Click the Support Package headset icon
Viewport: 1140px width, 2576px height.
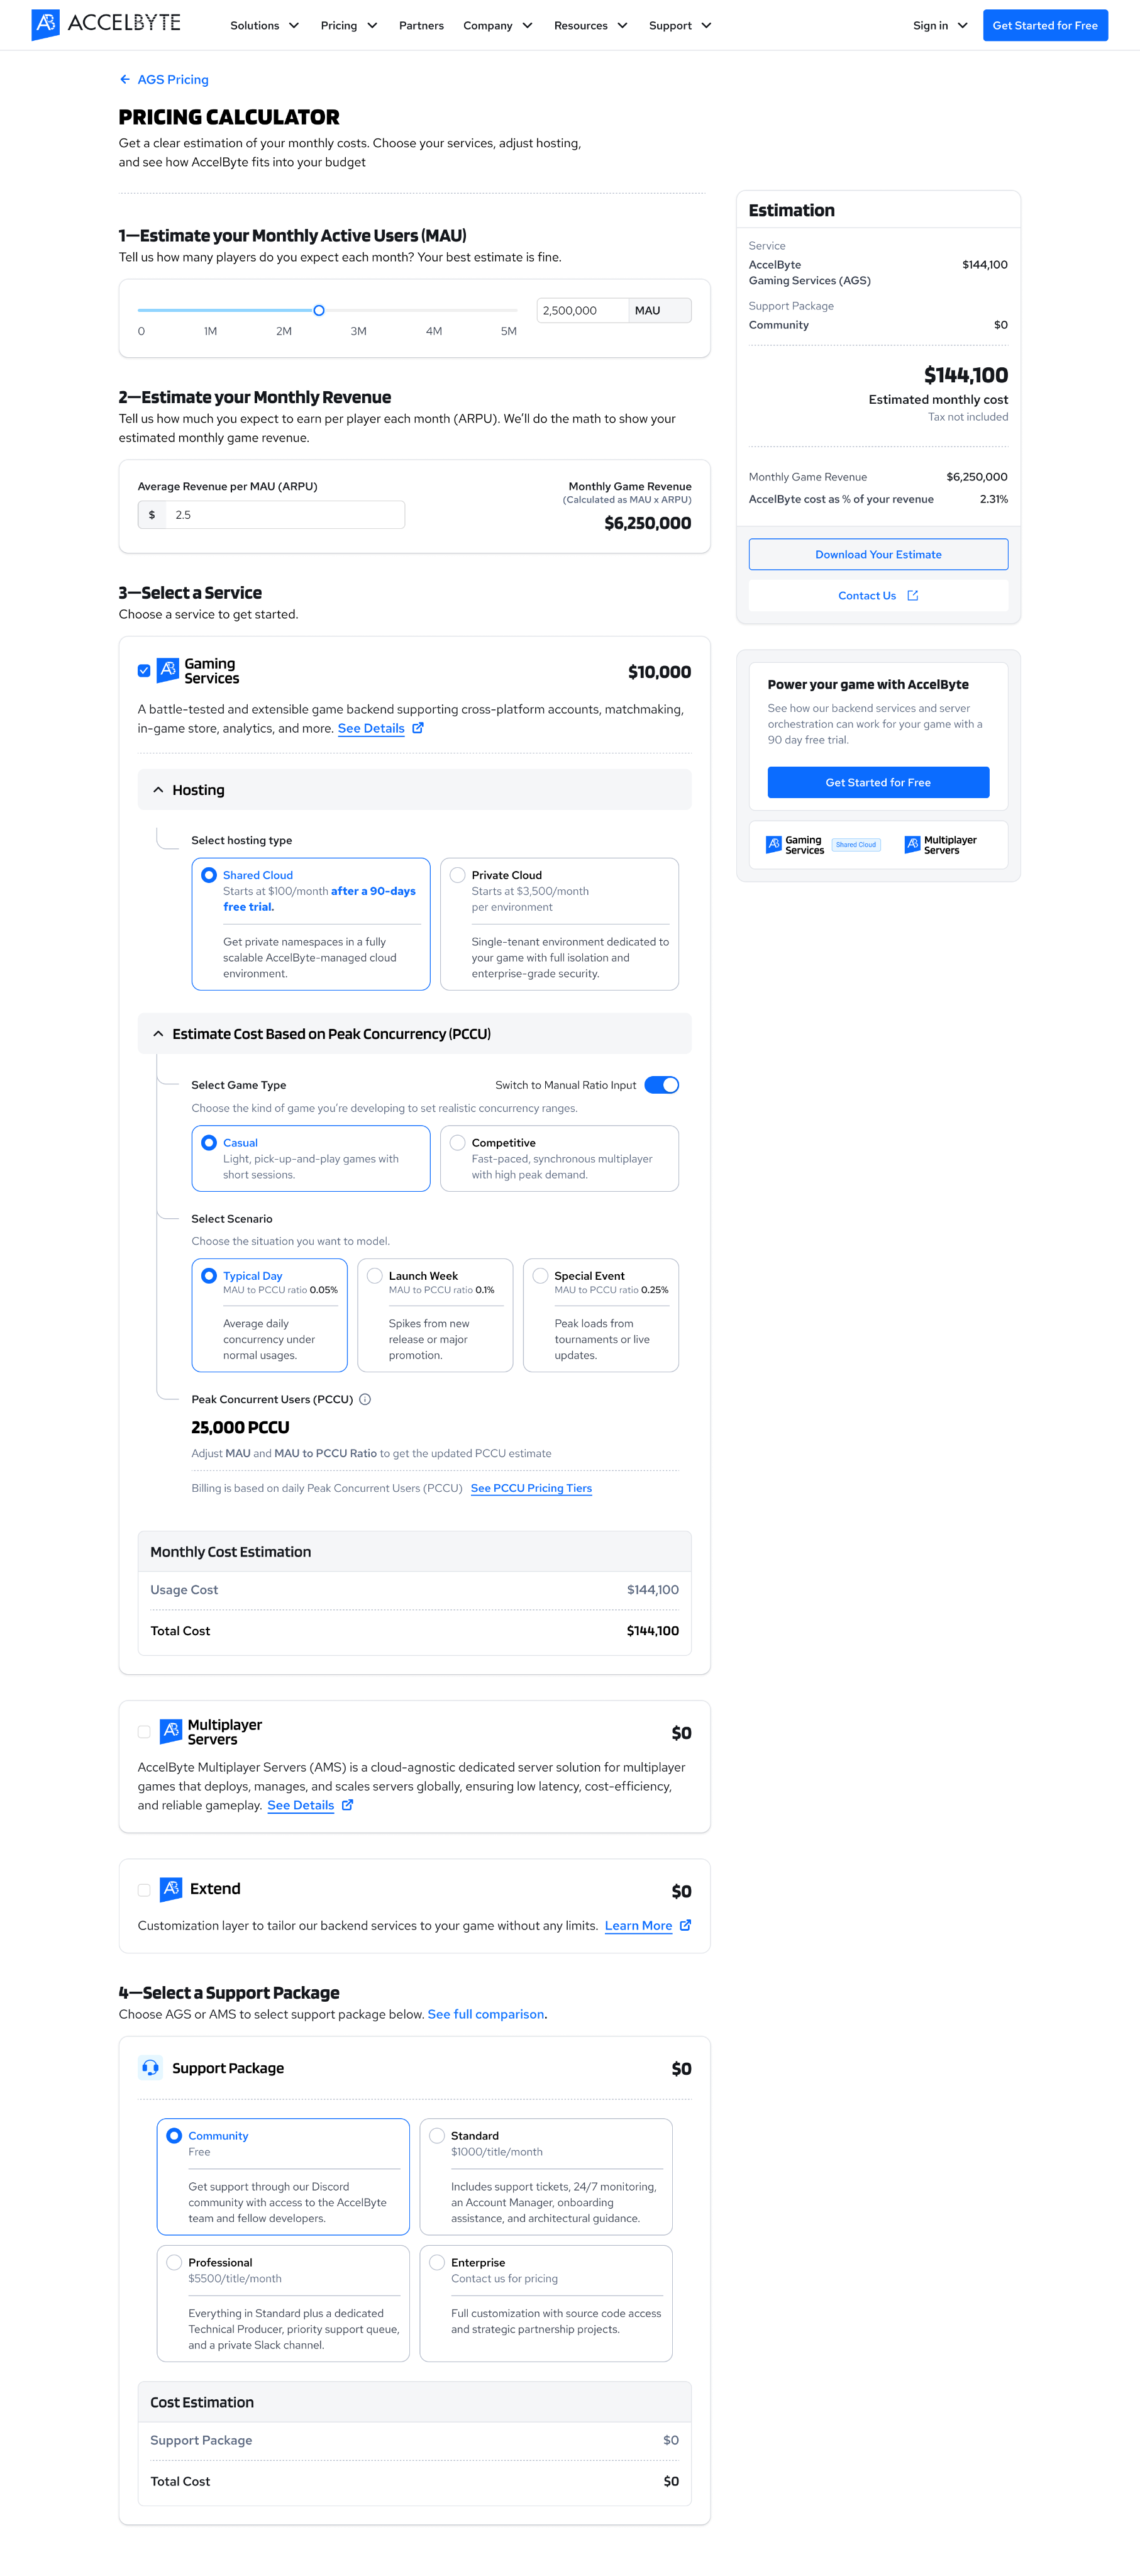click(x=150, y=2068)
